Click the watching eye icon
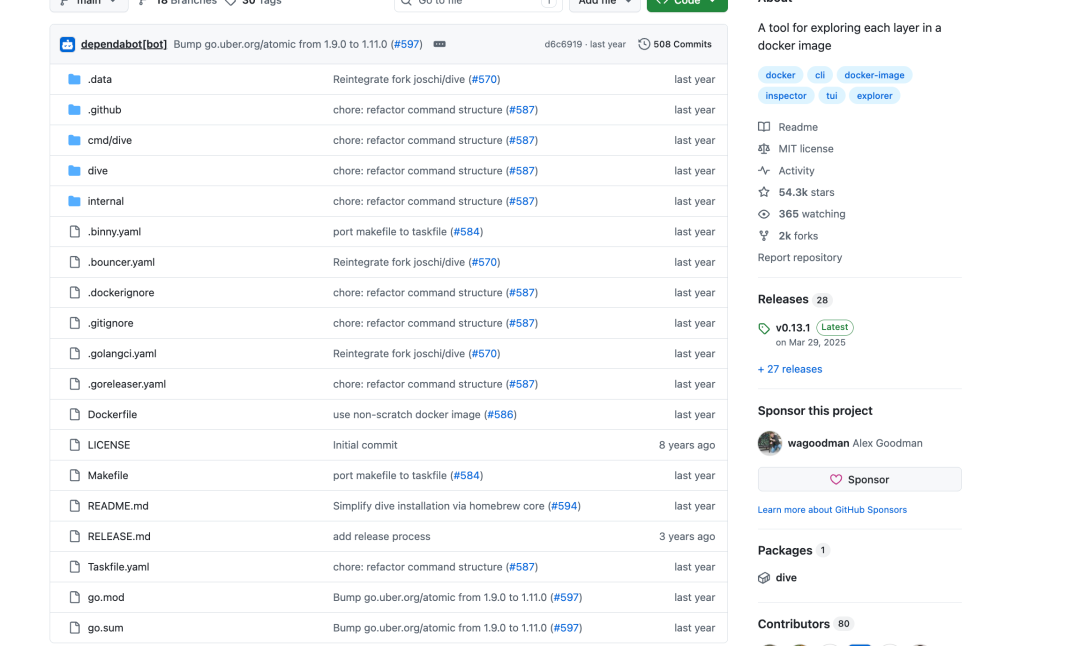The image size is (1080, 646). click(764, 214)
